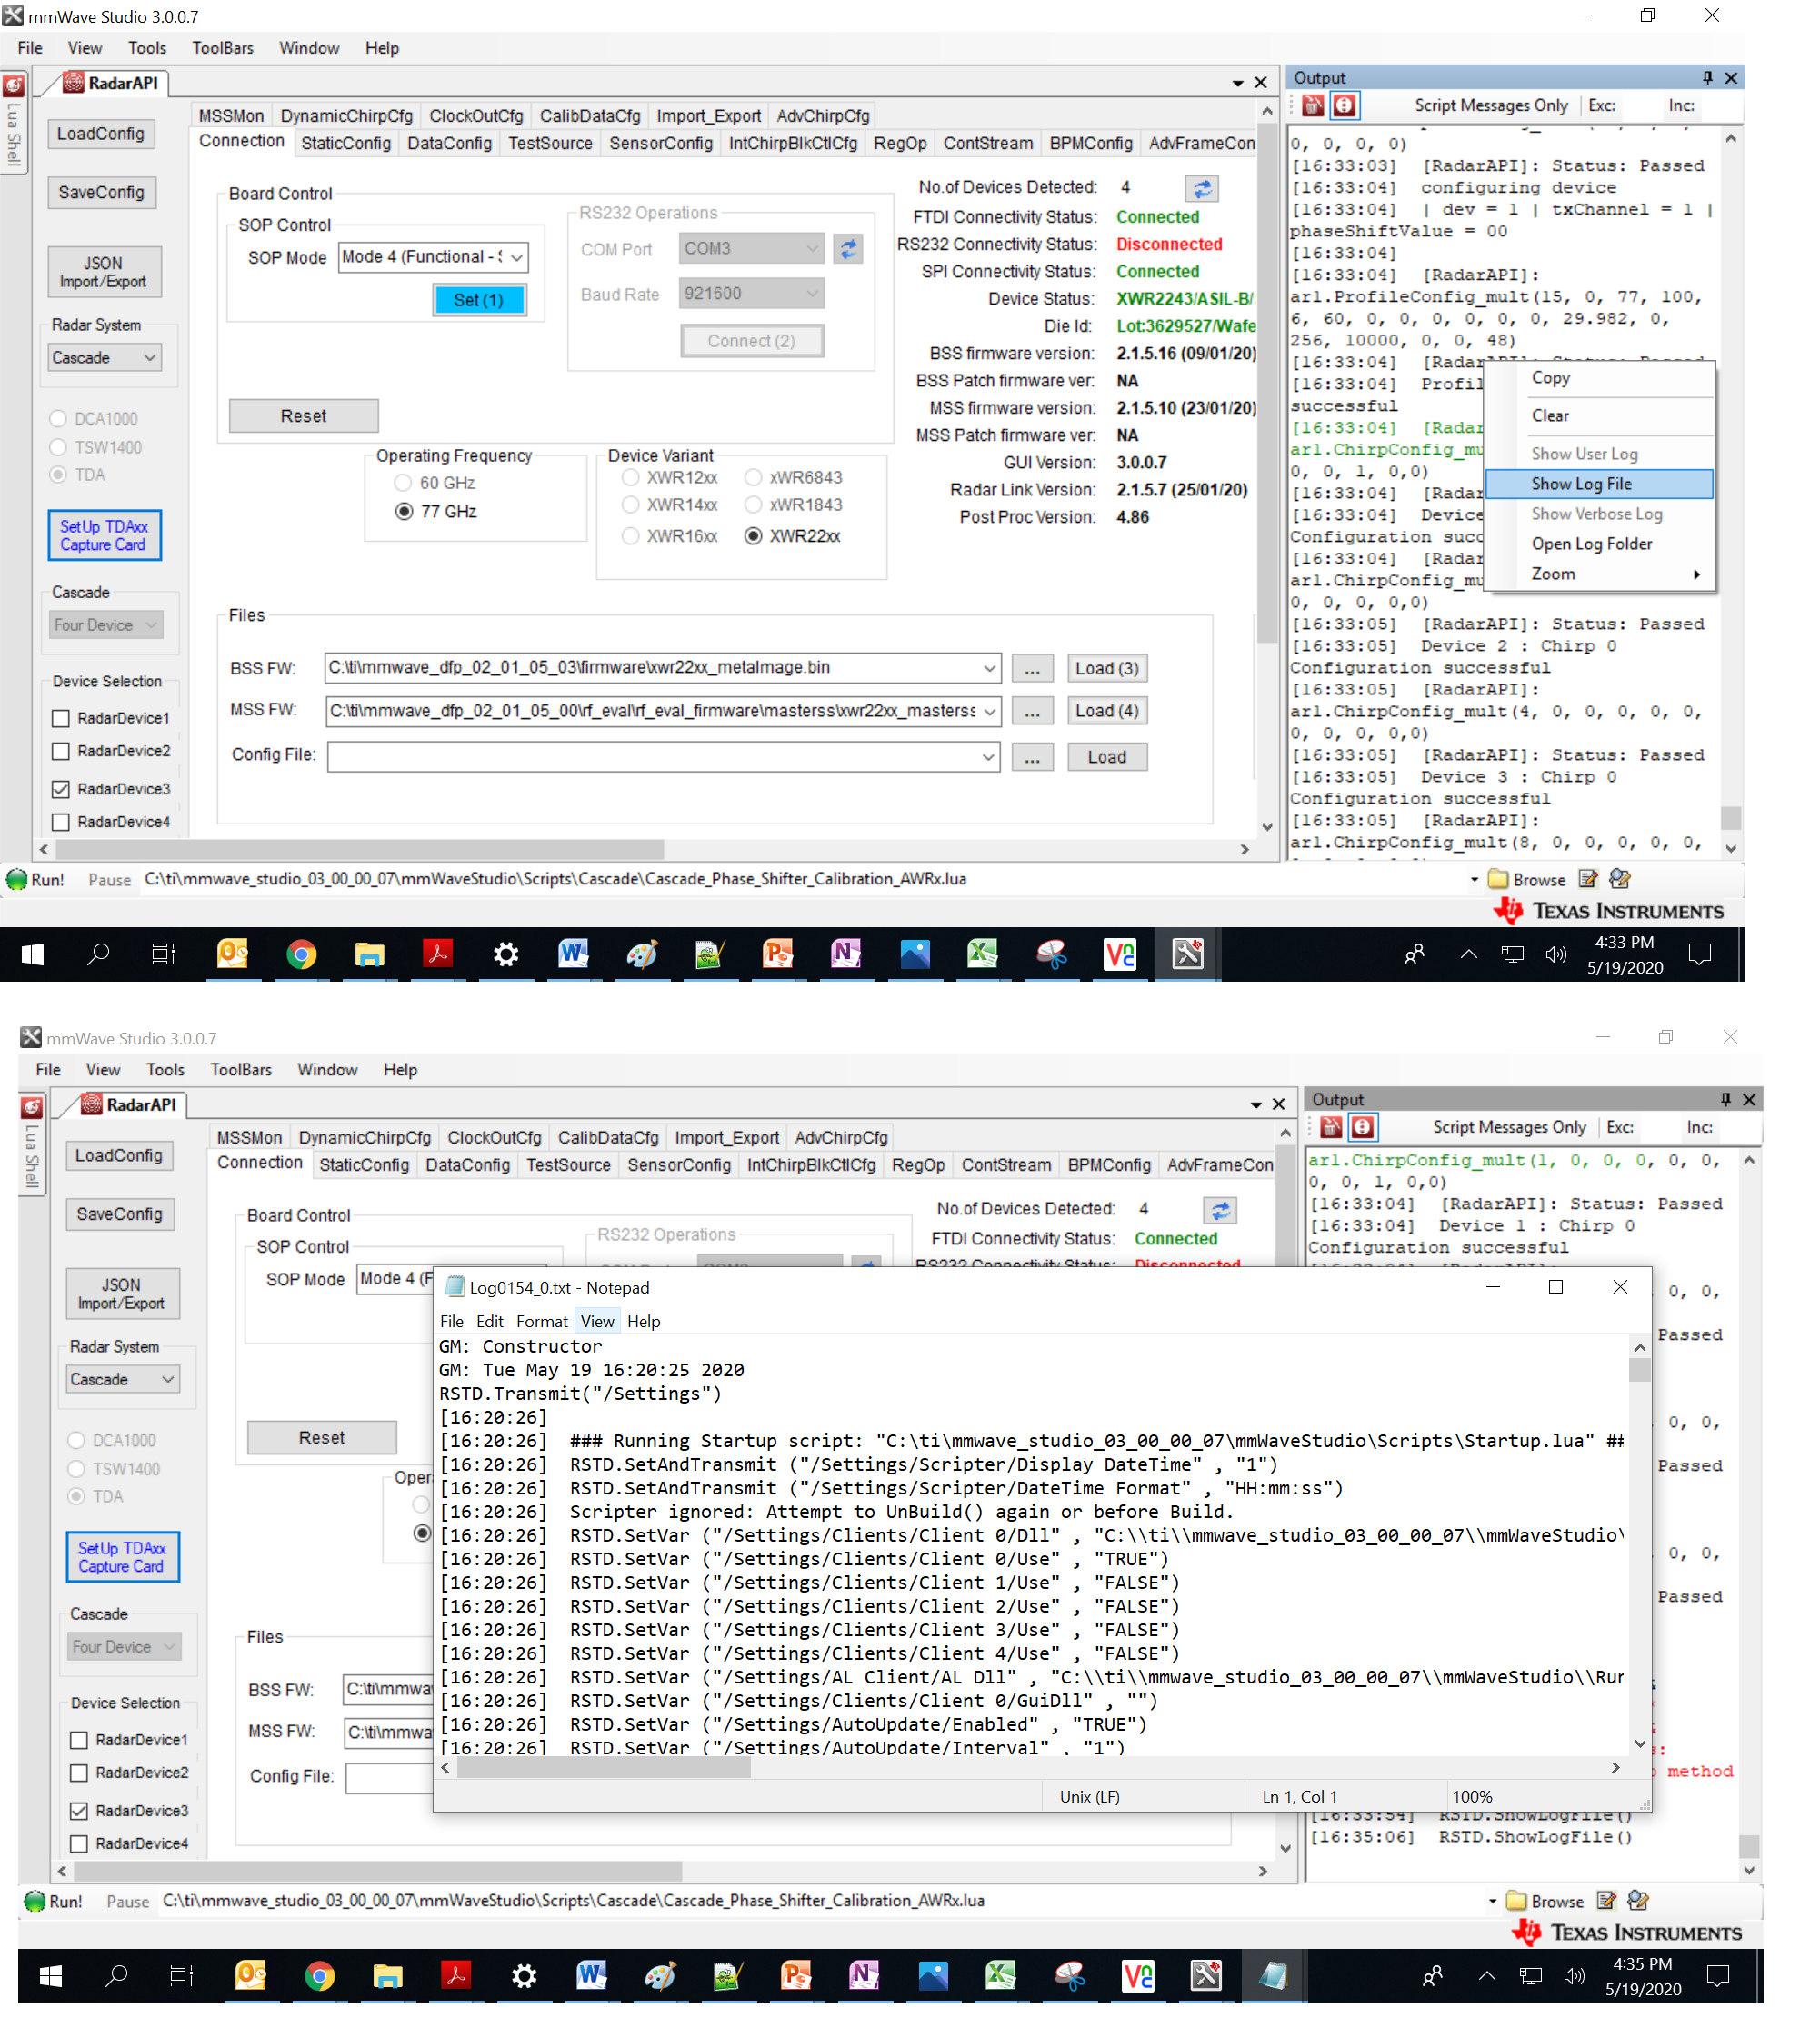This screenshot has width=1820, height=2038.
Task: Click red log toggle icon in lower capture Output panel
Action: 1362,1127
